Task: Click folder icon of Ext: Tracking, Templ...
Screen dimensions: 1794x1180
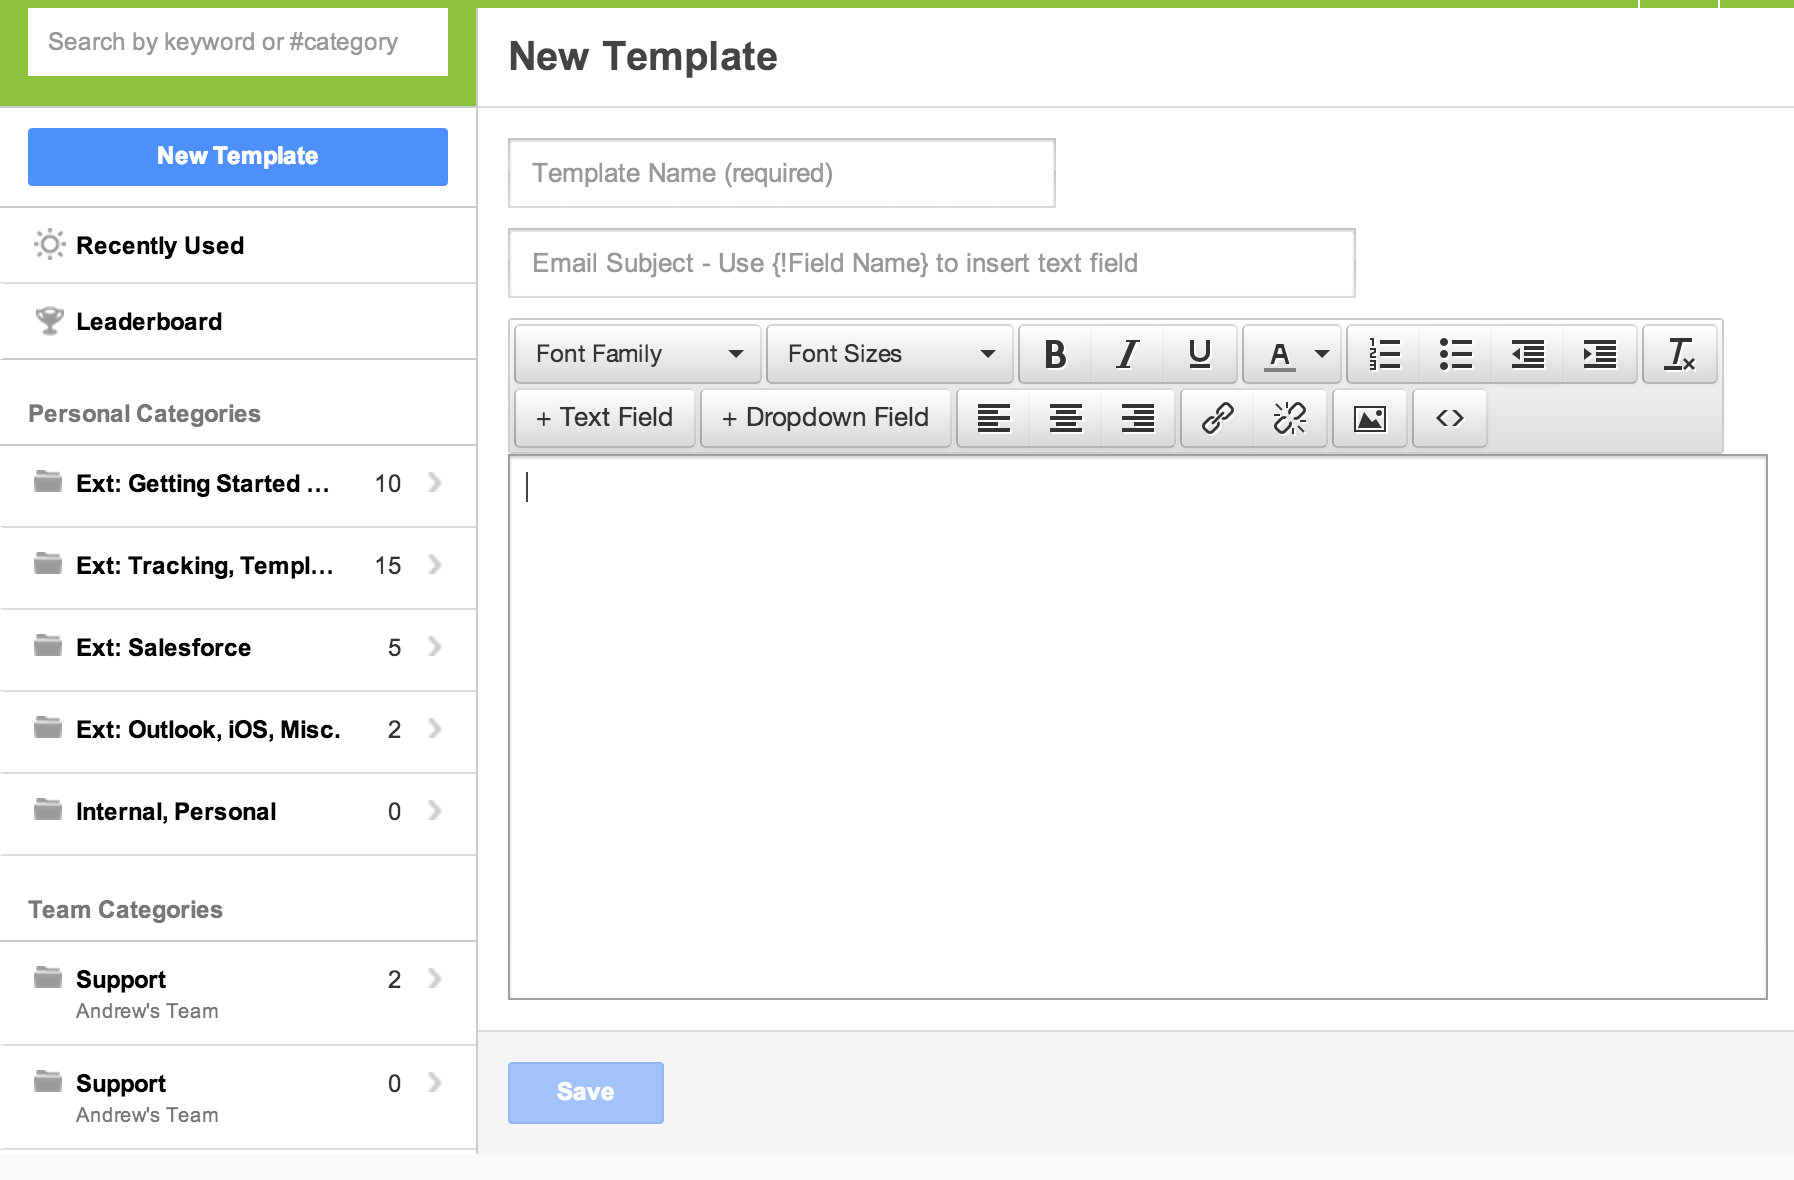Action: 48,564
